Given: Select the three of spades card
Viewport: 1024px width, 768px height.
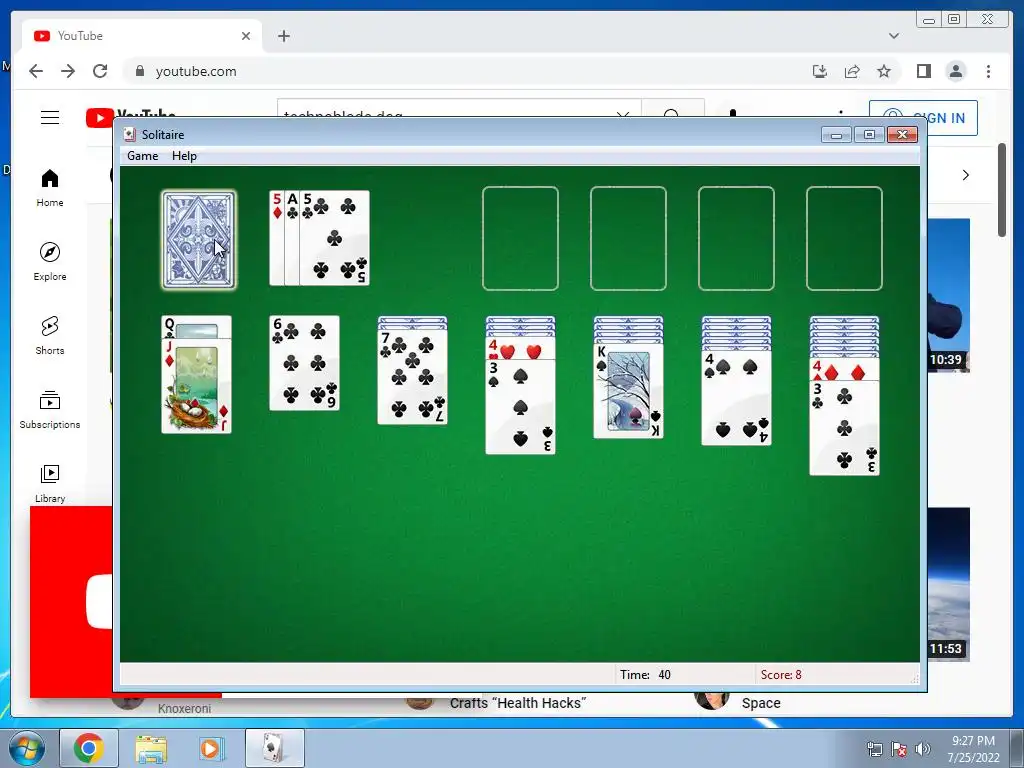Looking at the screenshot, I should [x=520, y=406].
